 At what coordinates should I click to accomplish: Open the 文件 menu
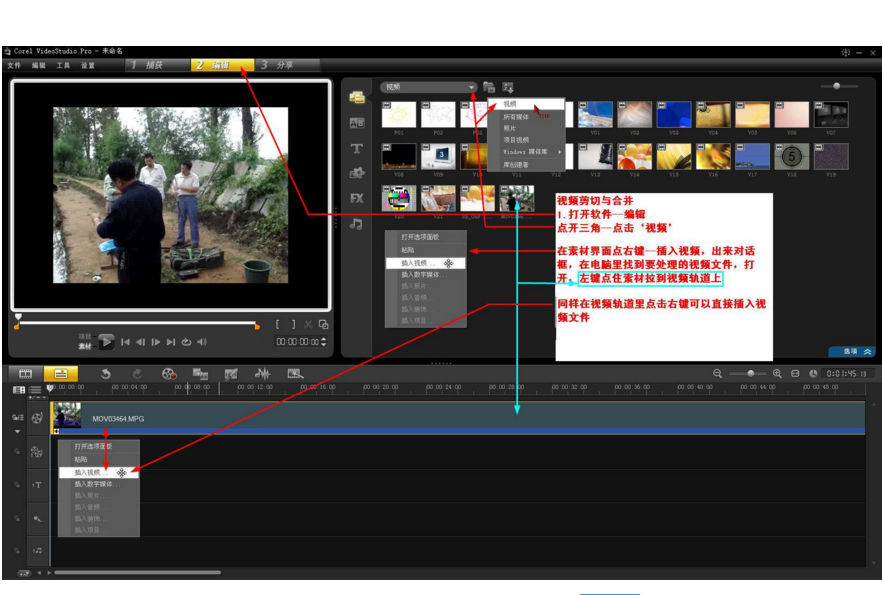(14, 65)
